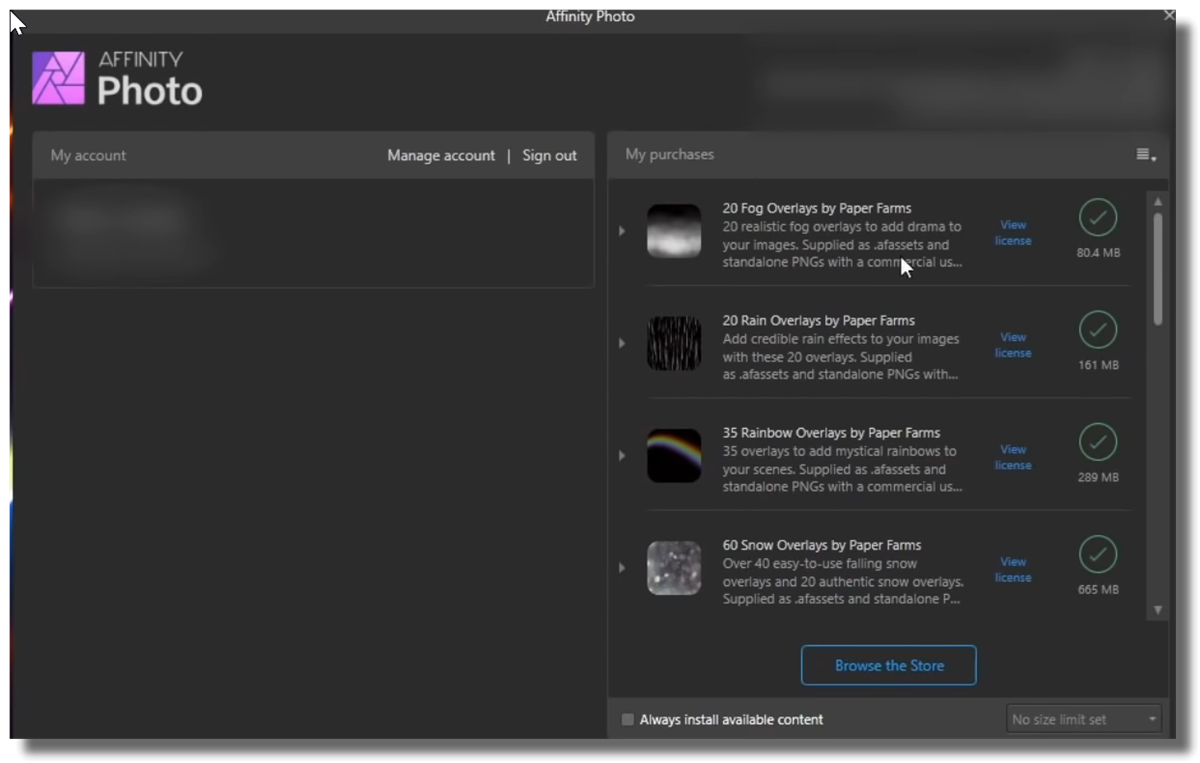The height and width of the screenshot is (763, 1200).
Task: Select the 20 Rain Overlays by Paper Farms title
Action: (819, 320)
